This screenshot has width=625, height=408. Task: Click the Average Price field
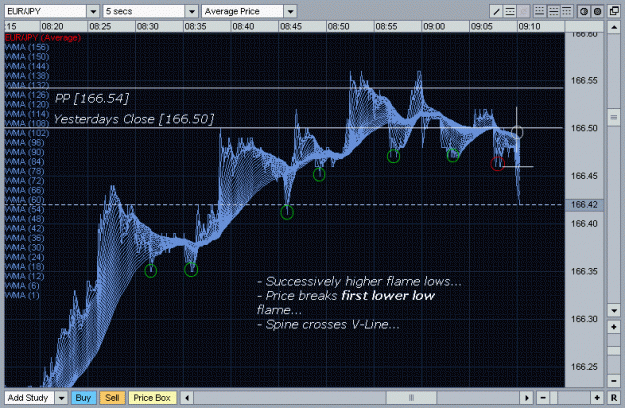coord(243,11)
